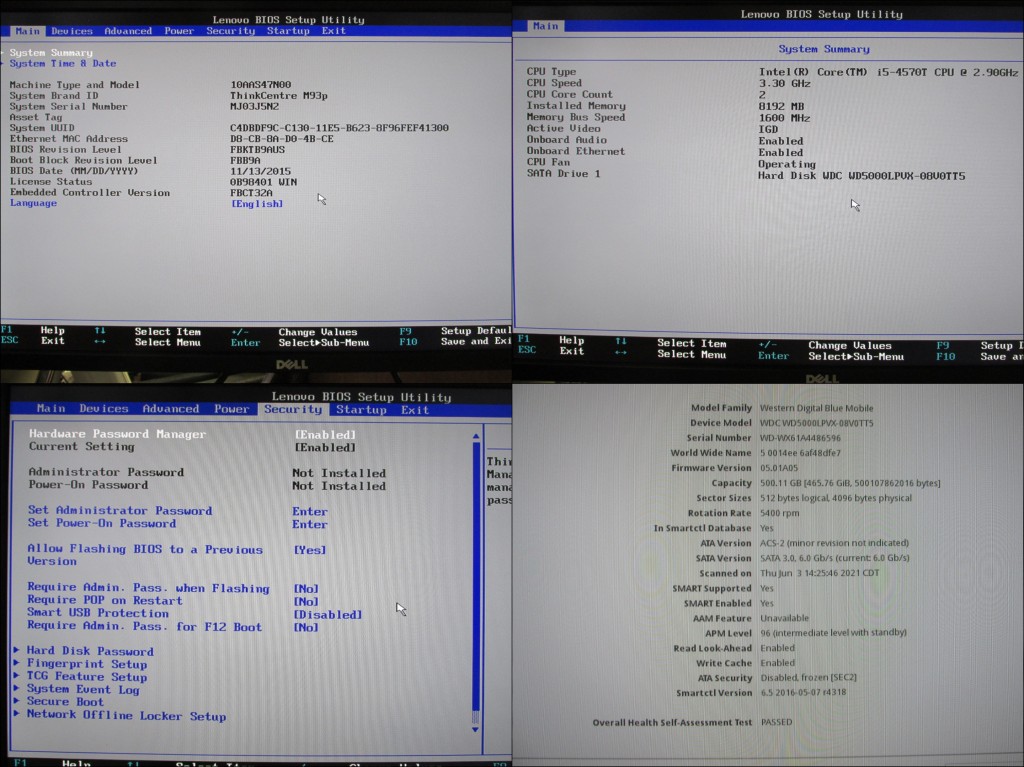
Task: Expand the Secure Boot submenu arrow
Action: [17, 701]
